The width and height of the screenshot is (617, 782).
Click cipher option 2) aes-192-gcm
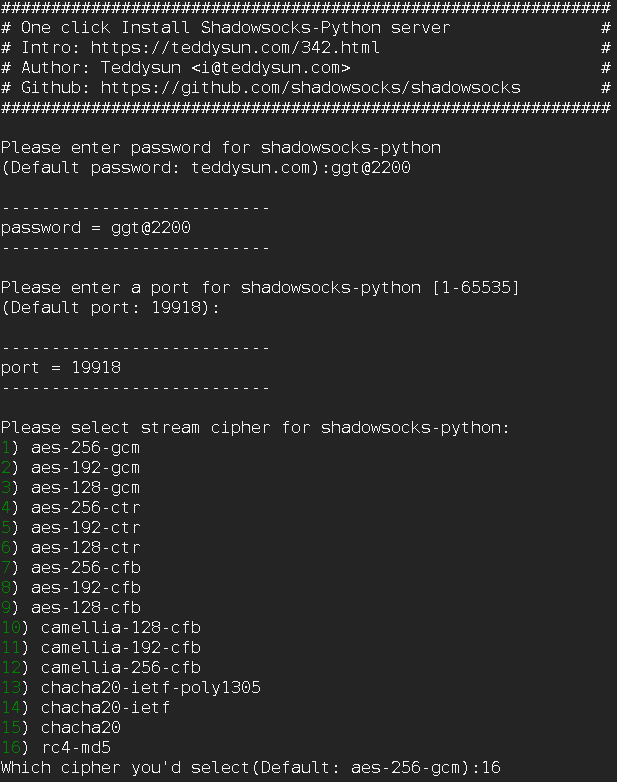[x=71, y=467]
